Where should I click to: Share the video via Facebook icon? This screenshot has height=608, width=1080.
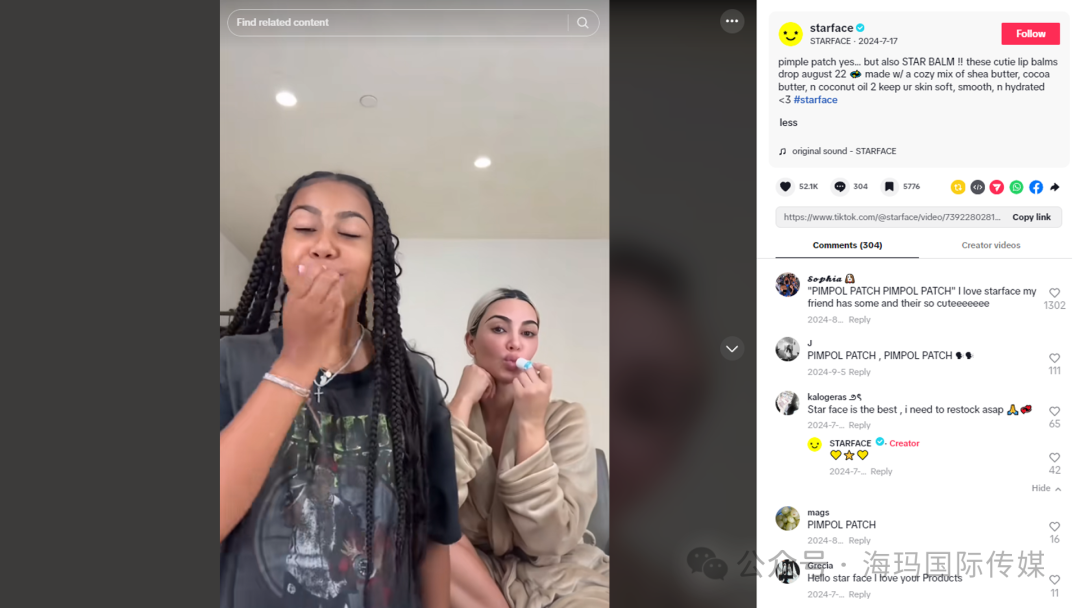1036,187
